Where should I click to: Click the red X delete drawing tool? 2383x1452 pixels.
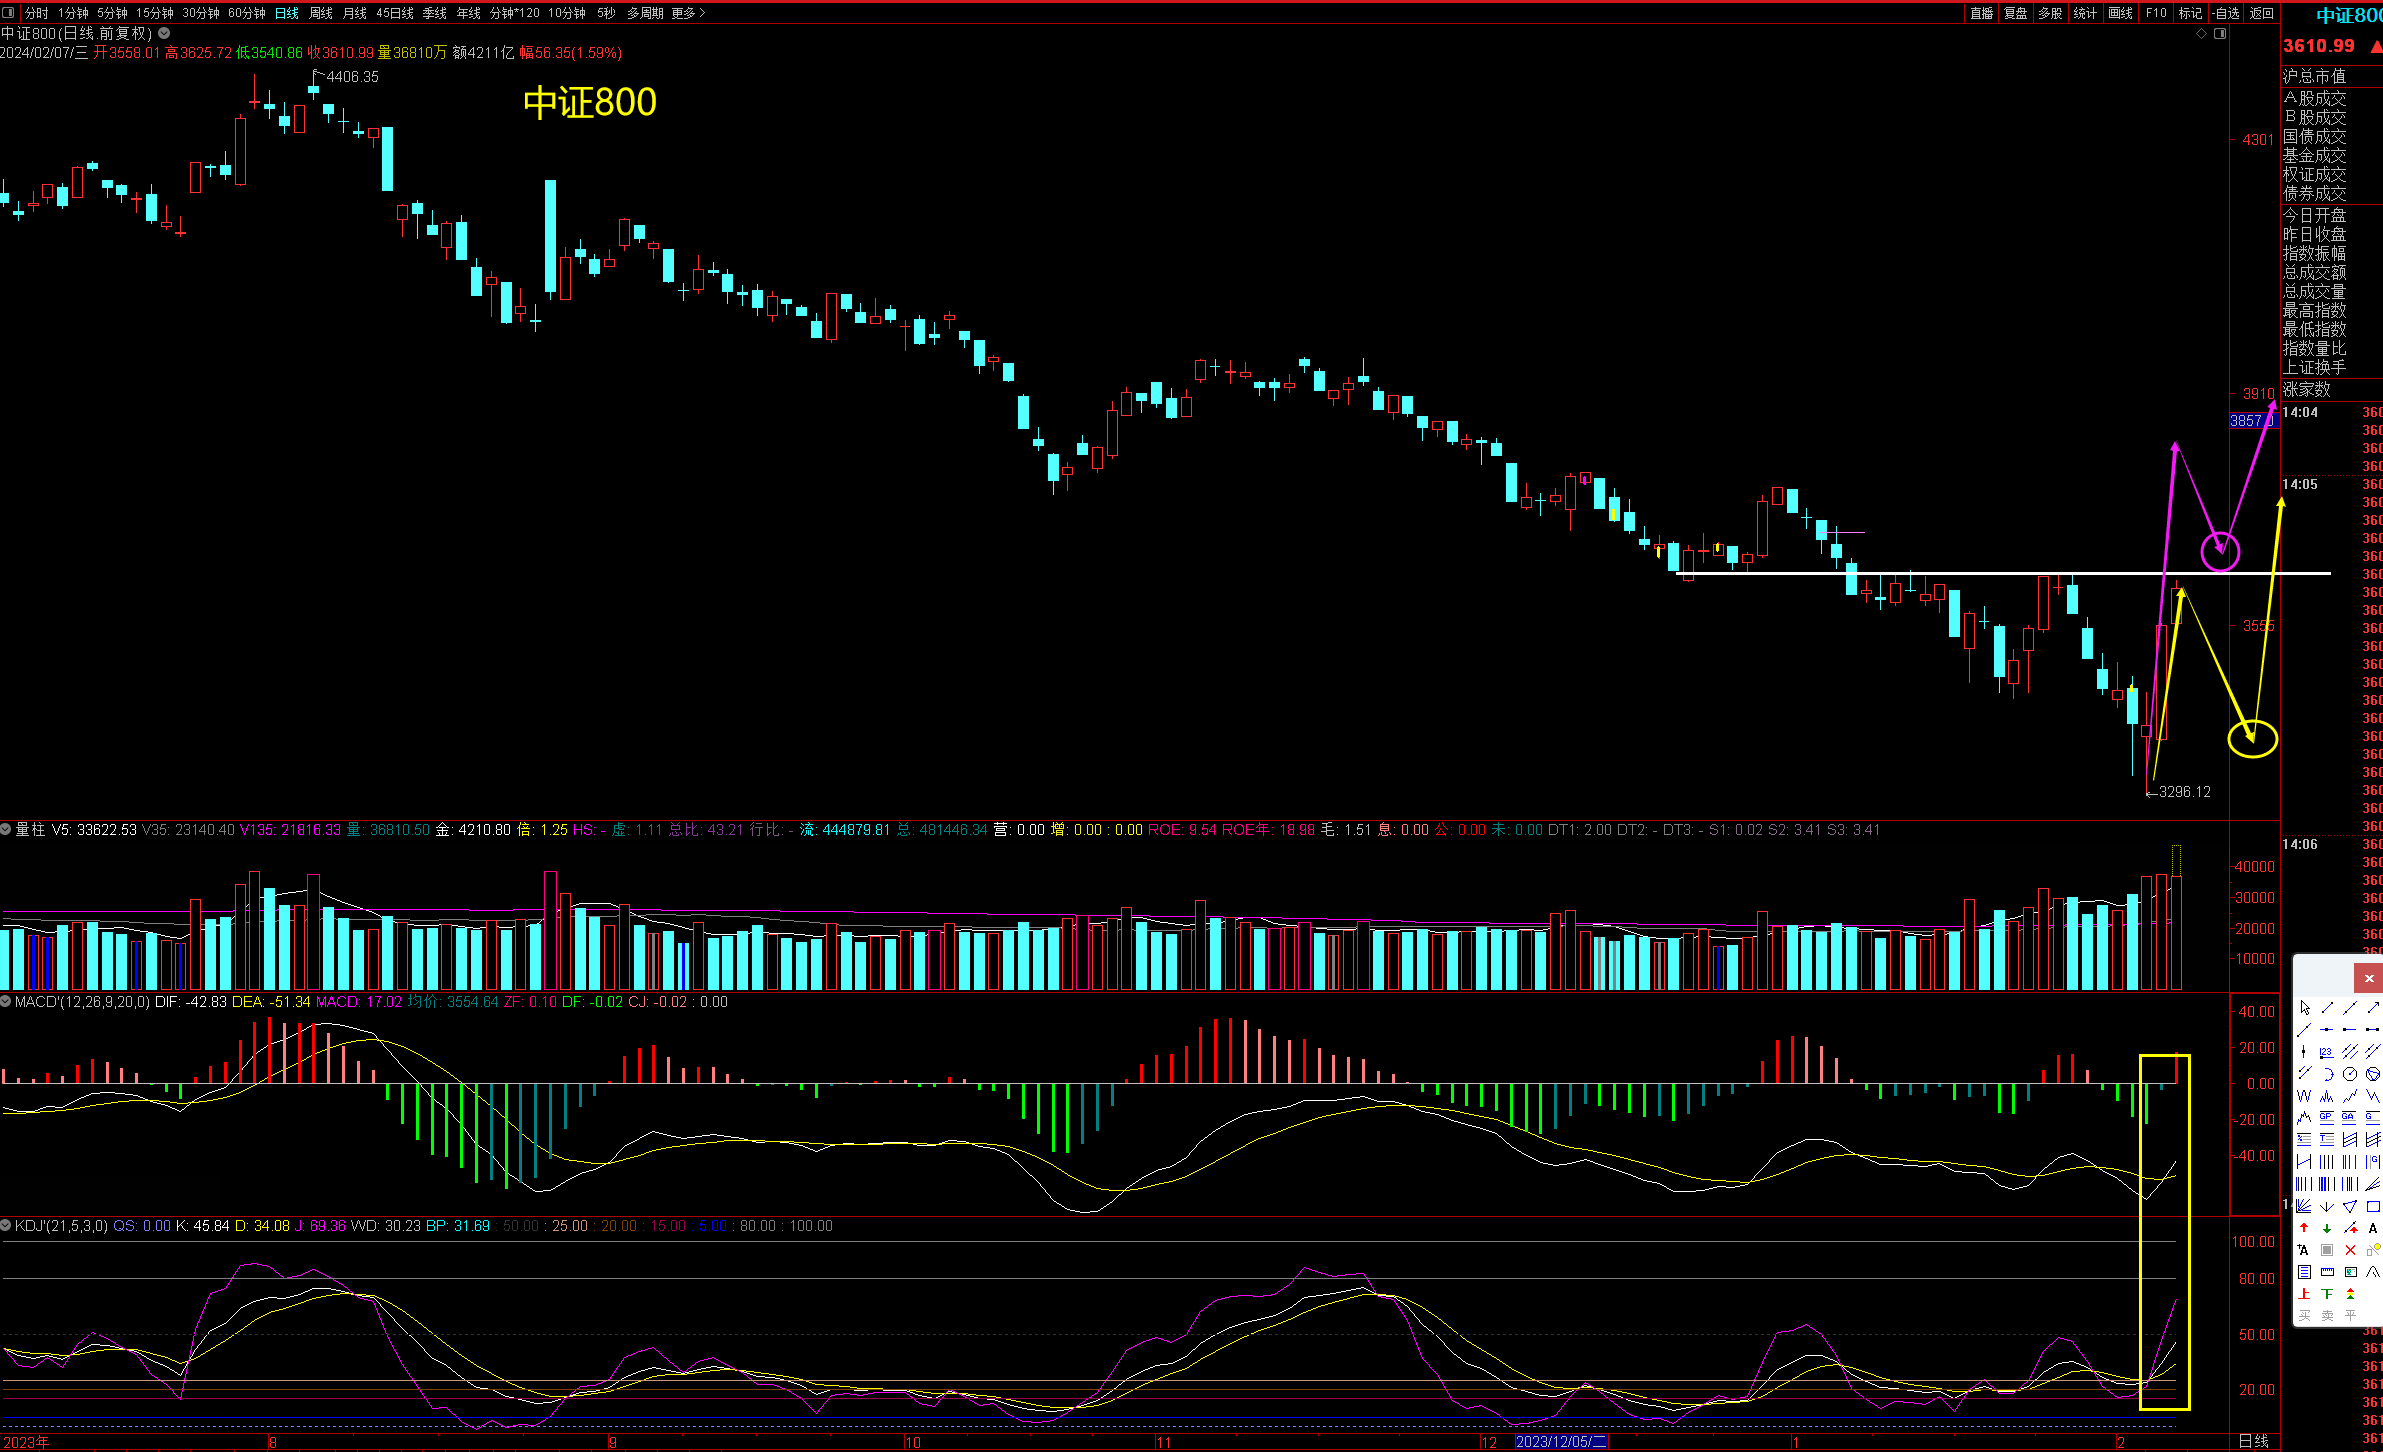click(2350, 1250)
